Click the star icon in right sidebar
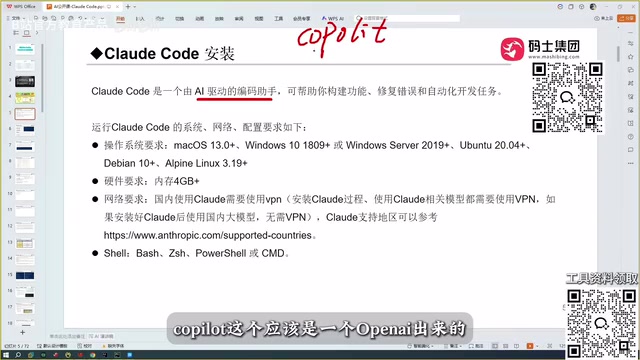The image size is (640, 360). (x=631, y=57)
